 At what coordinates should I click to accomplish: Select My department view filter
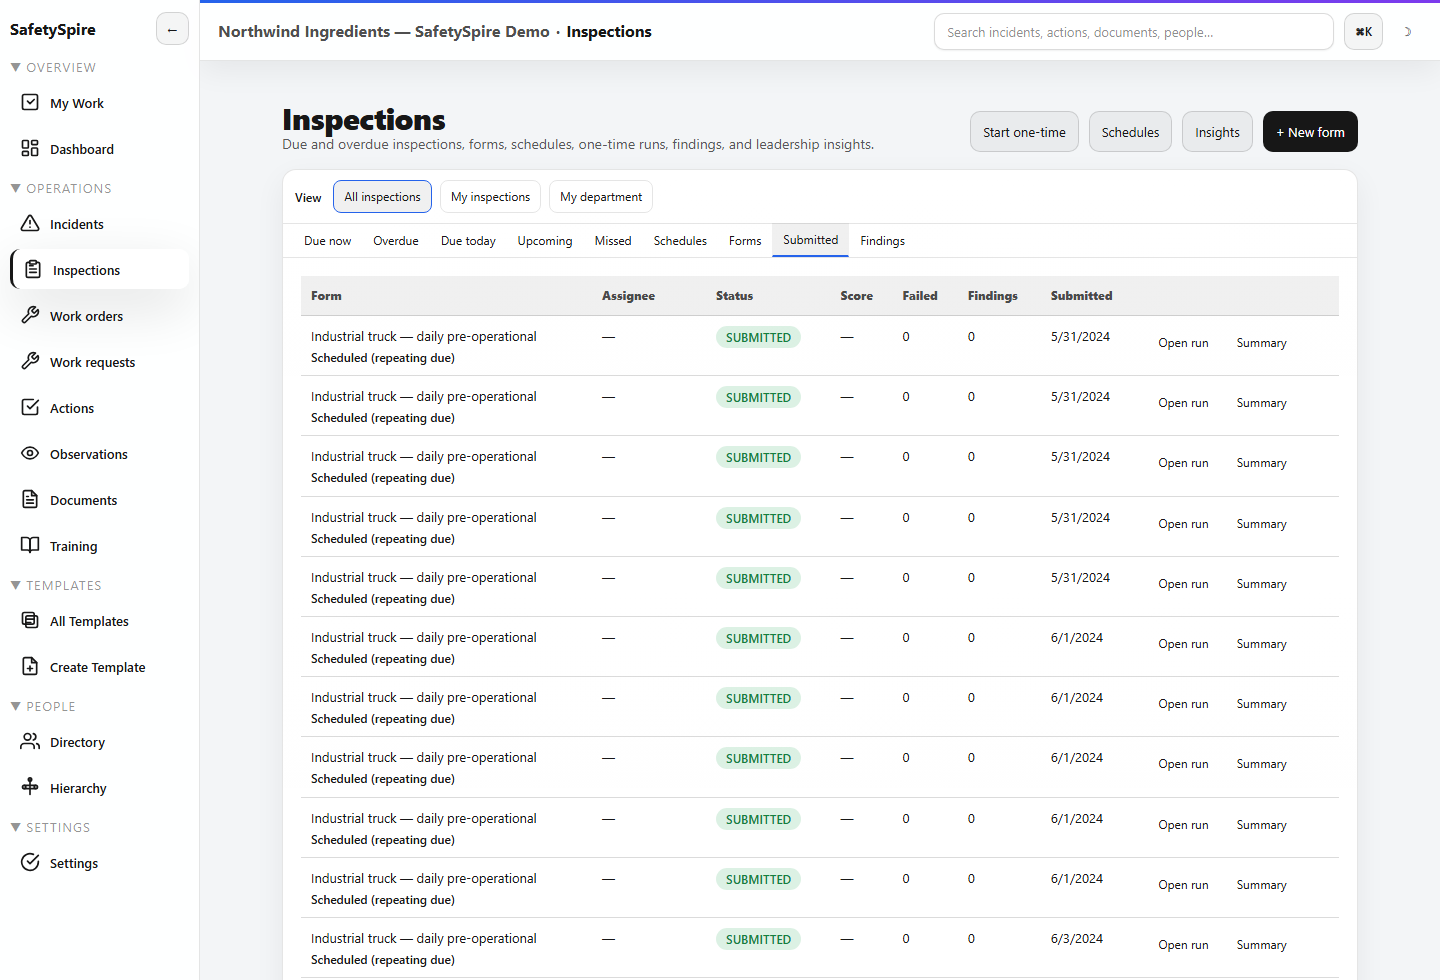click(601, 197)
